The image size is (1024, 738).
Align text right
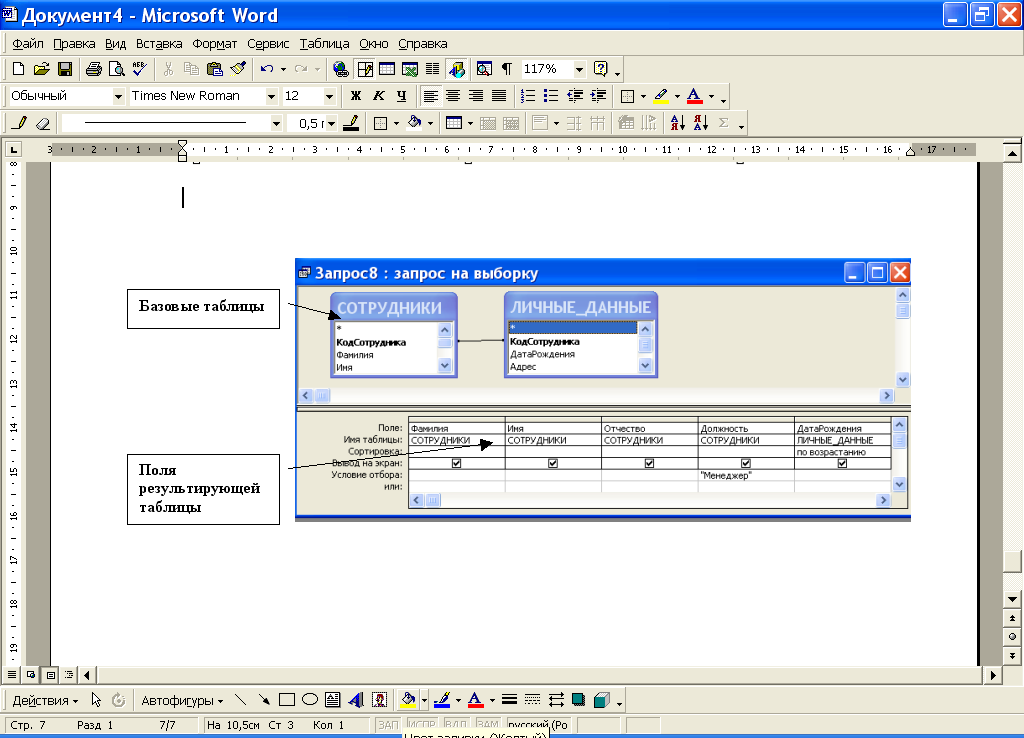476,96
